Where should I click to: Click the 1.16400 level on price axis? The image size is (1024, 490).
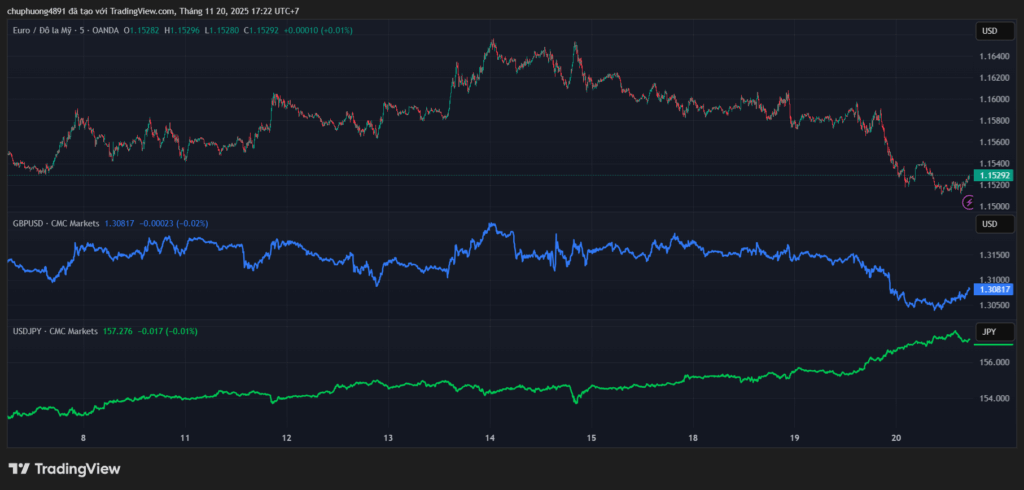click(x=994, y=56)
